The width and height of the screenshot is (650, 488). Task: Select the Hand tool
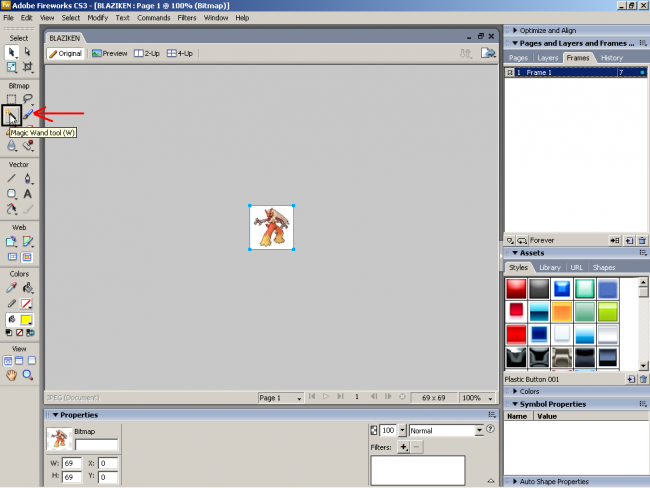pyautogui.click(x=11, y=375)
